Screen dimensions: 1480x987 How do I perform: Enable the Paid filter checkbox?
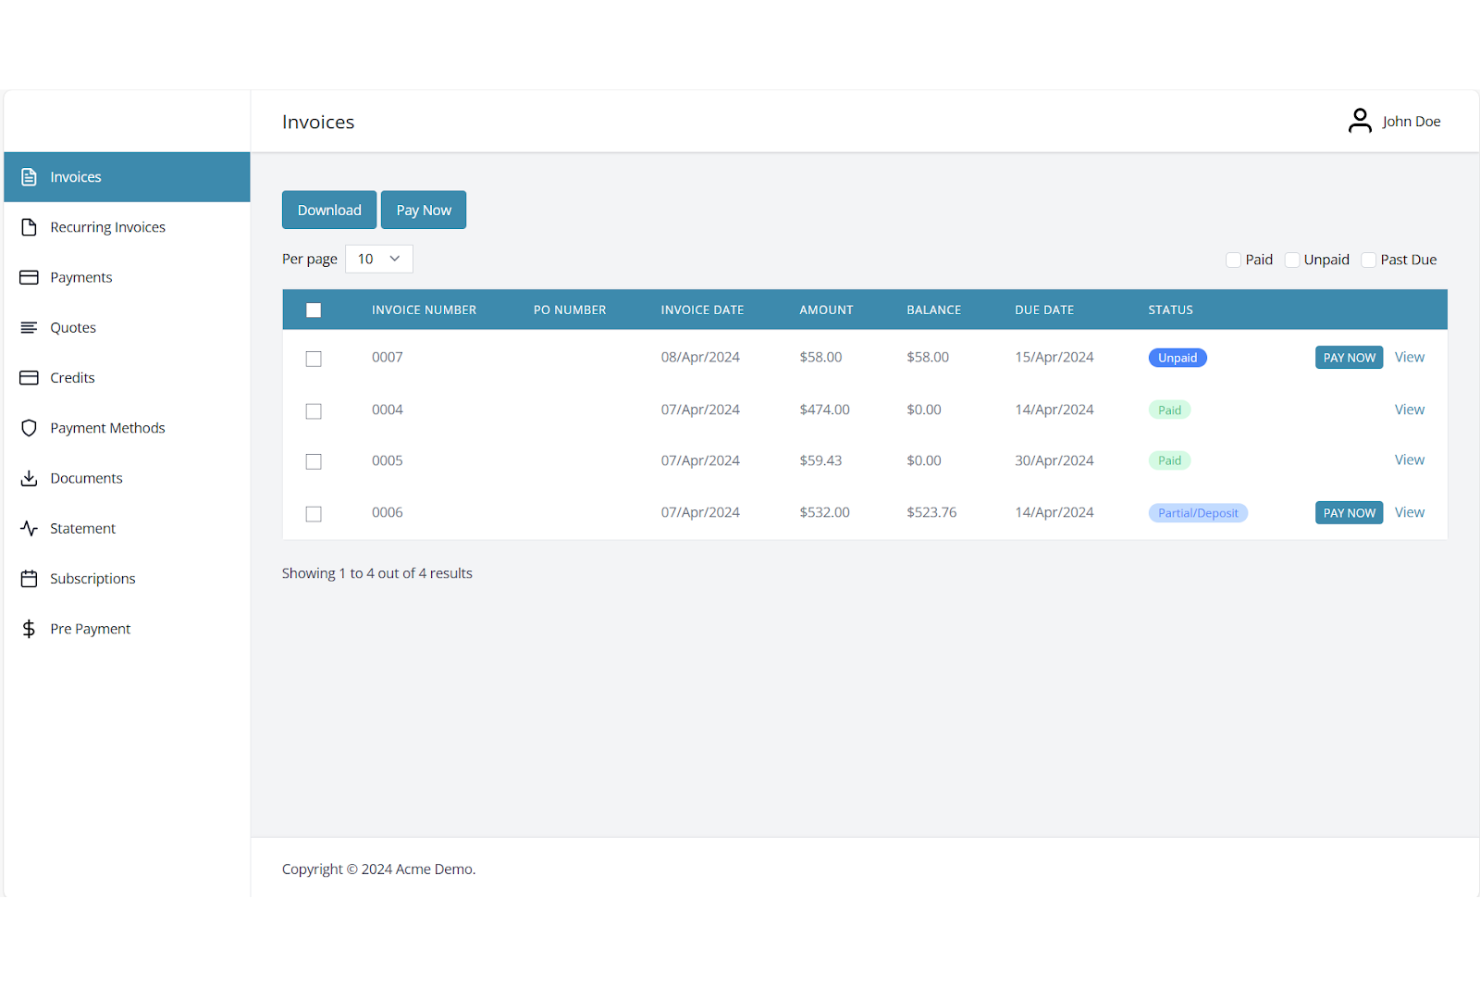[1233, 259]
